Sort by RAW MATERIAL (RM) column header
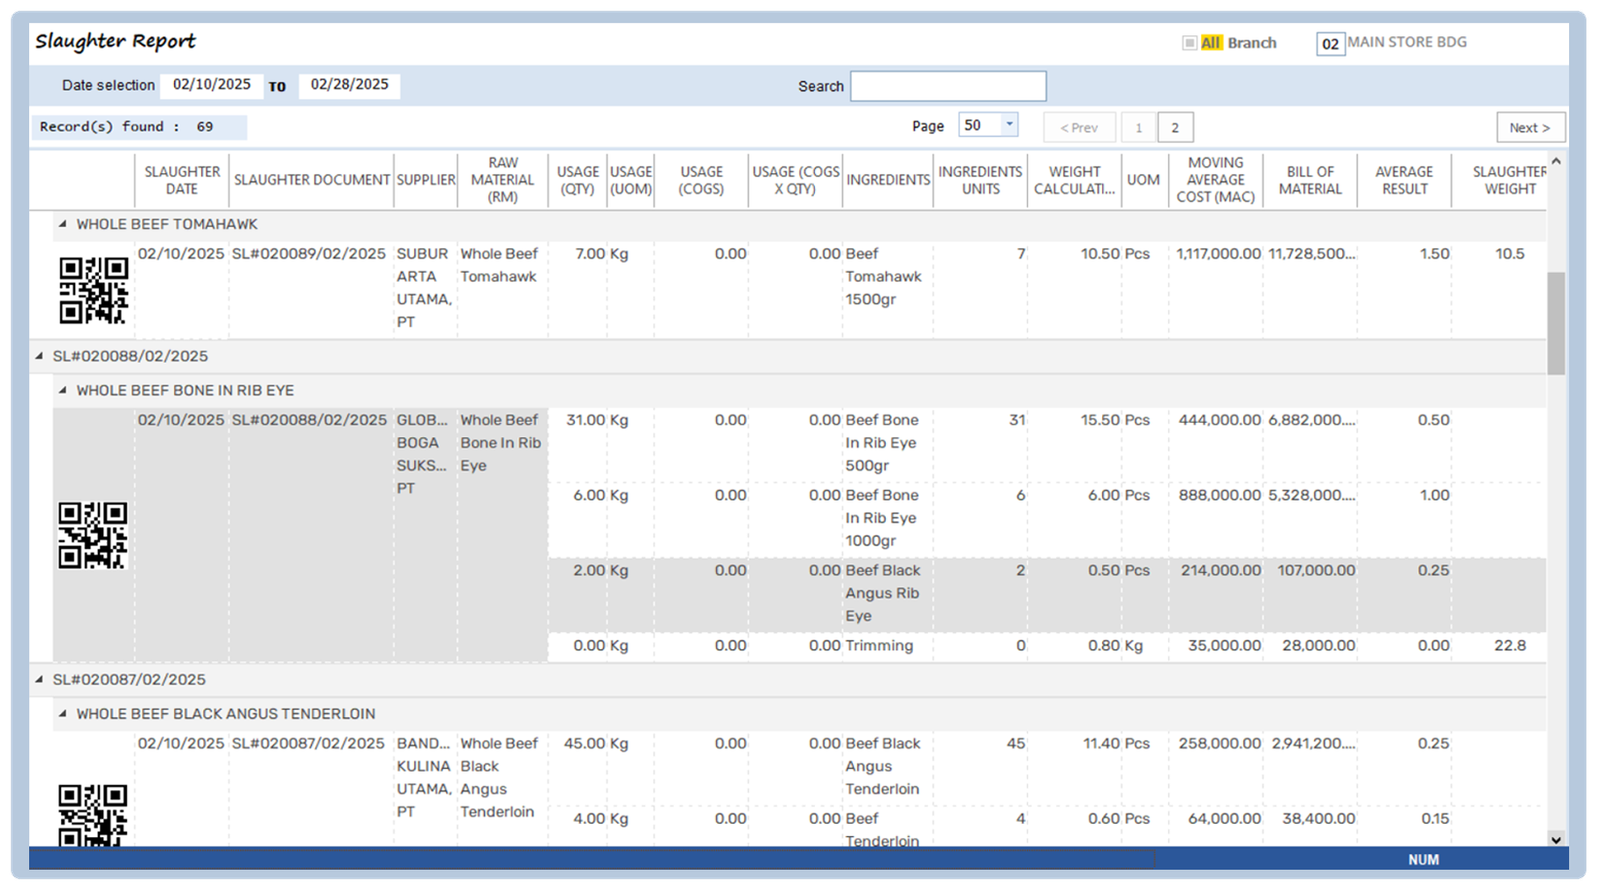 point(503,180)
